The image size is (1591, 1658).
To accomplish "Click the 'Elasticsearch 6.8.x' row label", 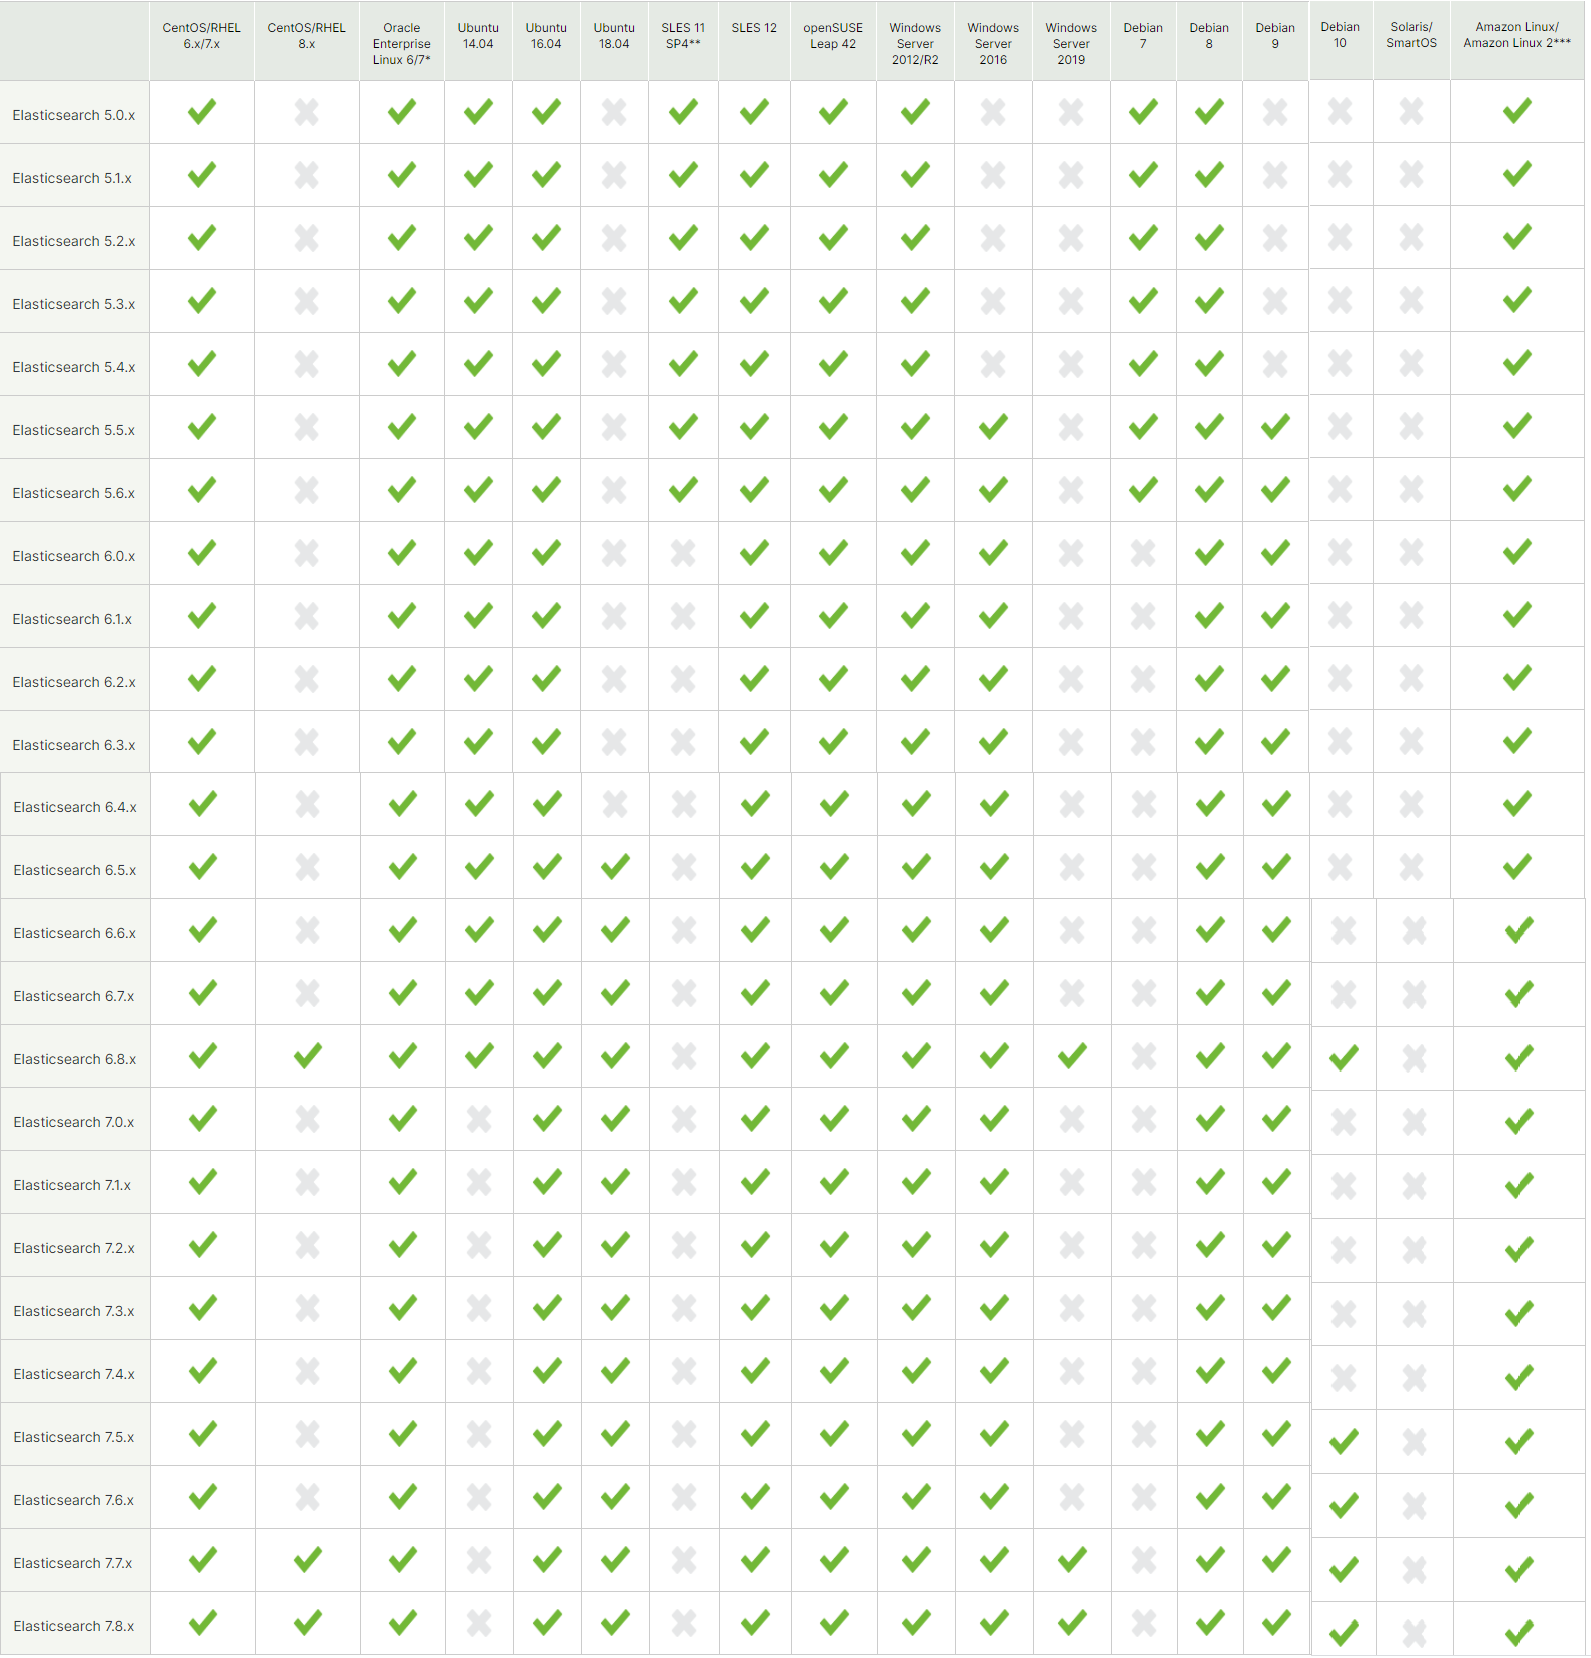I will 75,1059.
